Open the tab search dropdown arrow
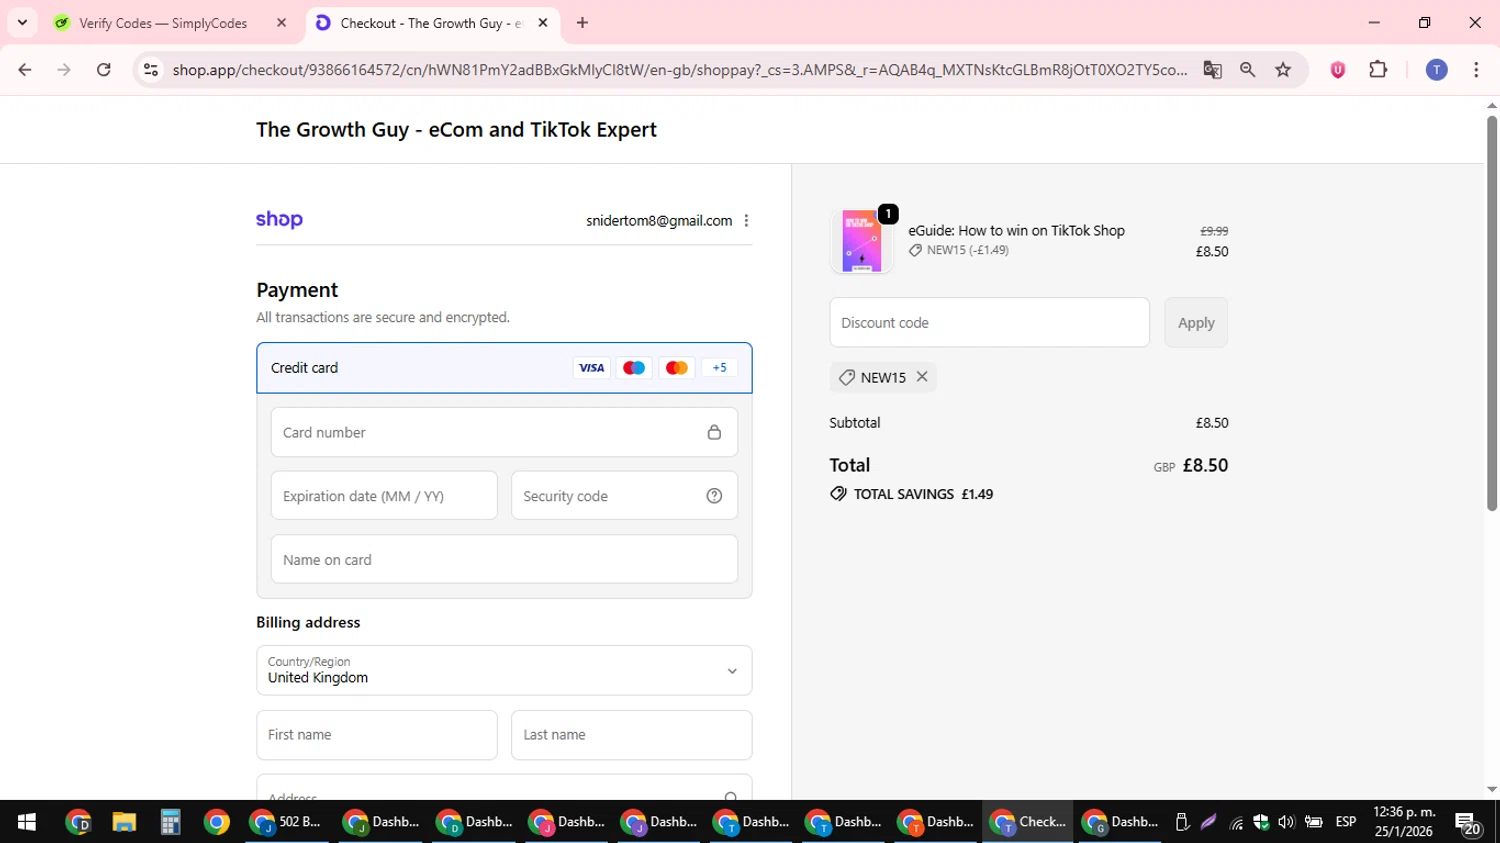This screenshot has width=1500, height=843. tap(22, 23)
